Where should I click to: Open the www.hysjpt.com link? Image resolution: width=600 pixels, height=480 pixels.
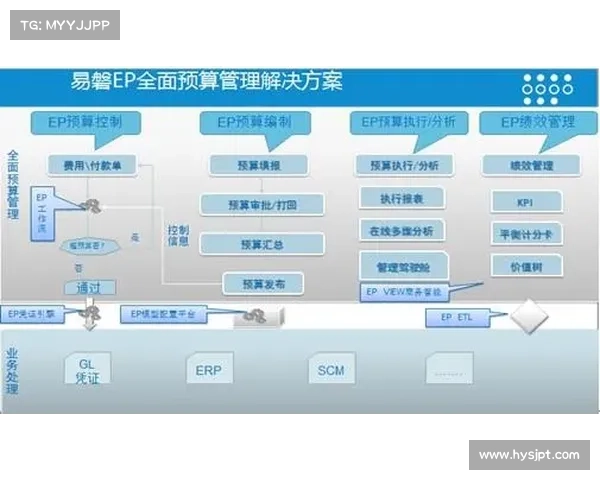529,455
